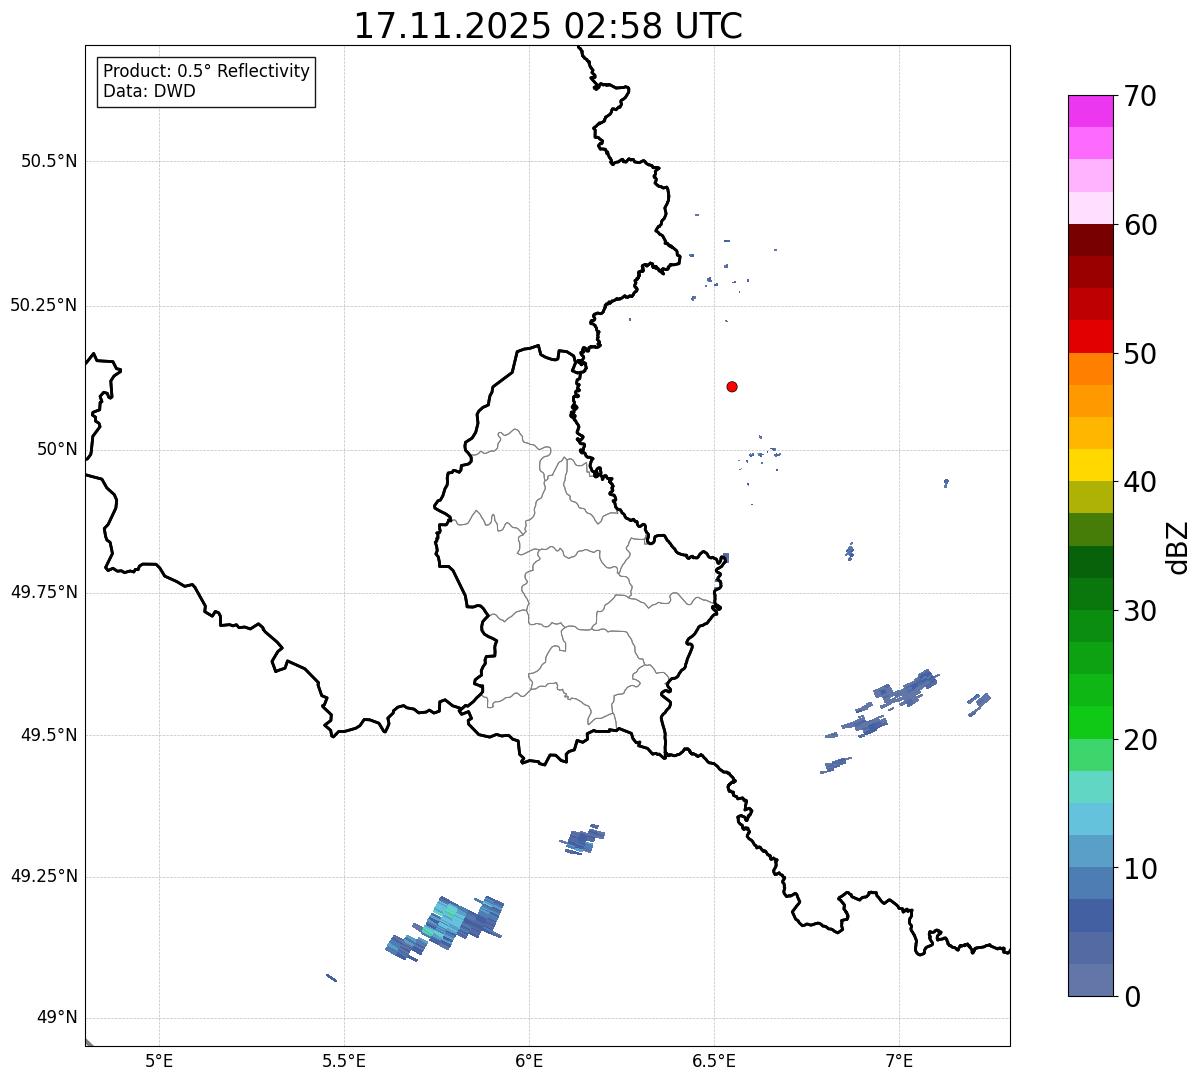Click the latitude label 49°N

[57, 1018]
